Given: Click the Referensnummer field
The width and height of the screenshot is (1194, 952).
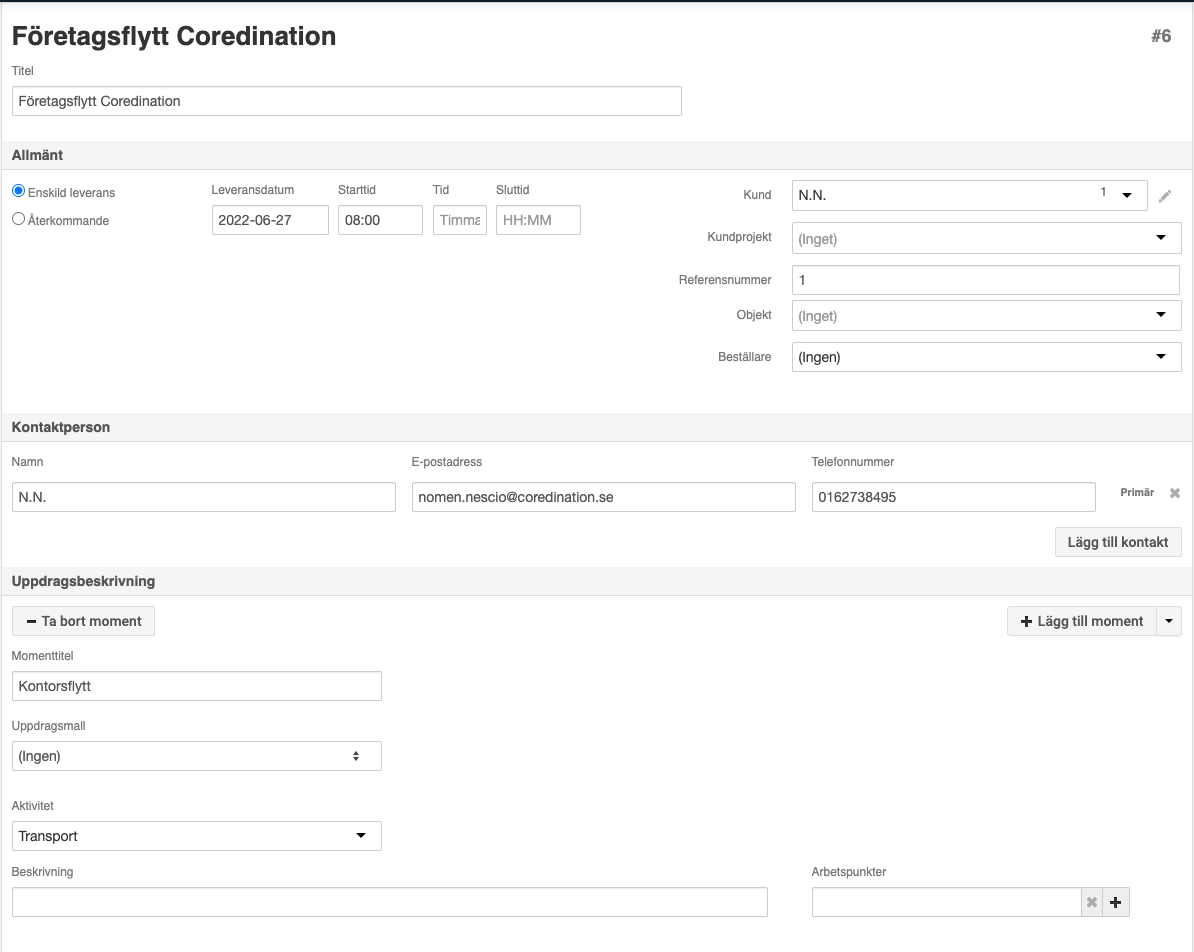Looking at the screenshot, I should click(986, 280).
